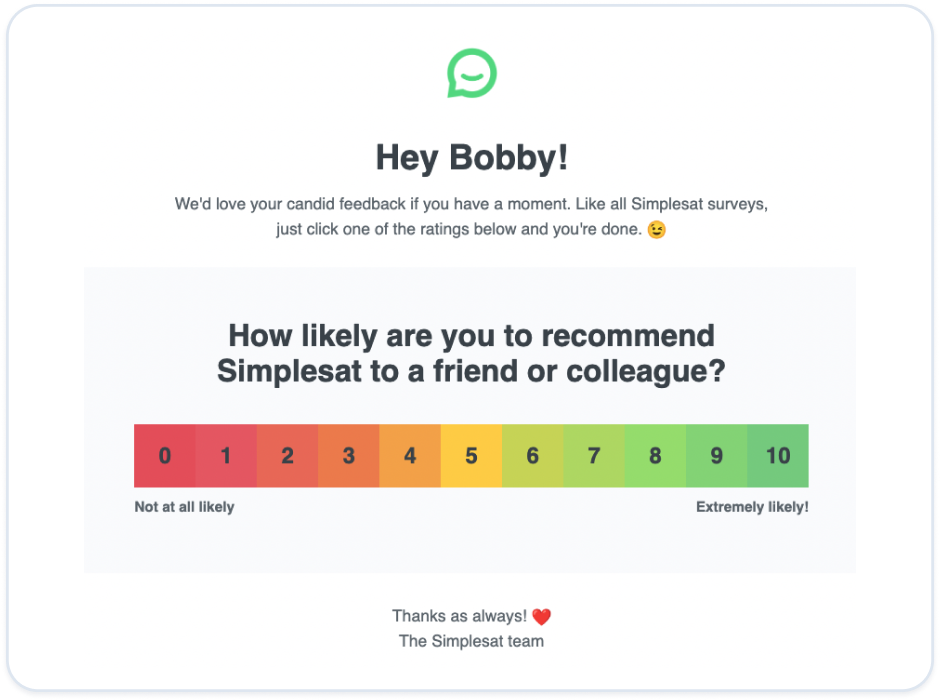Choose the yellow rating 5 box
This screenshot has height=700, width=940.
coord(471,456)
